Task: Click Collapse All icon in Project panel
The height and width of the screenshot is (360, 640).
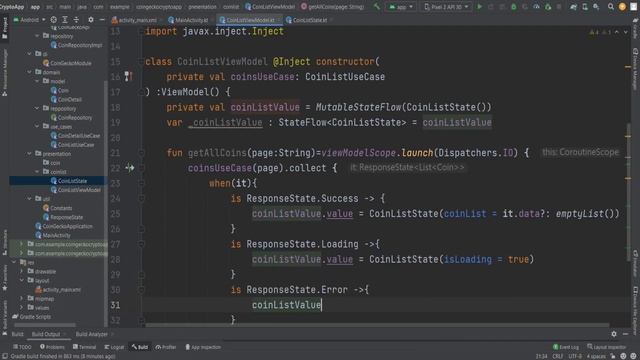Action: pyautogui.click(x=76, y=20)
